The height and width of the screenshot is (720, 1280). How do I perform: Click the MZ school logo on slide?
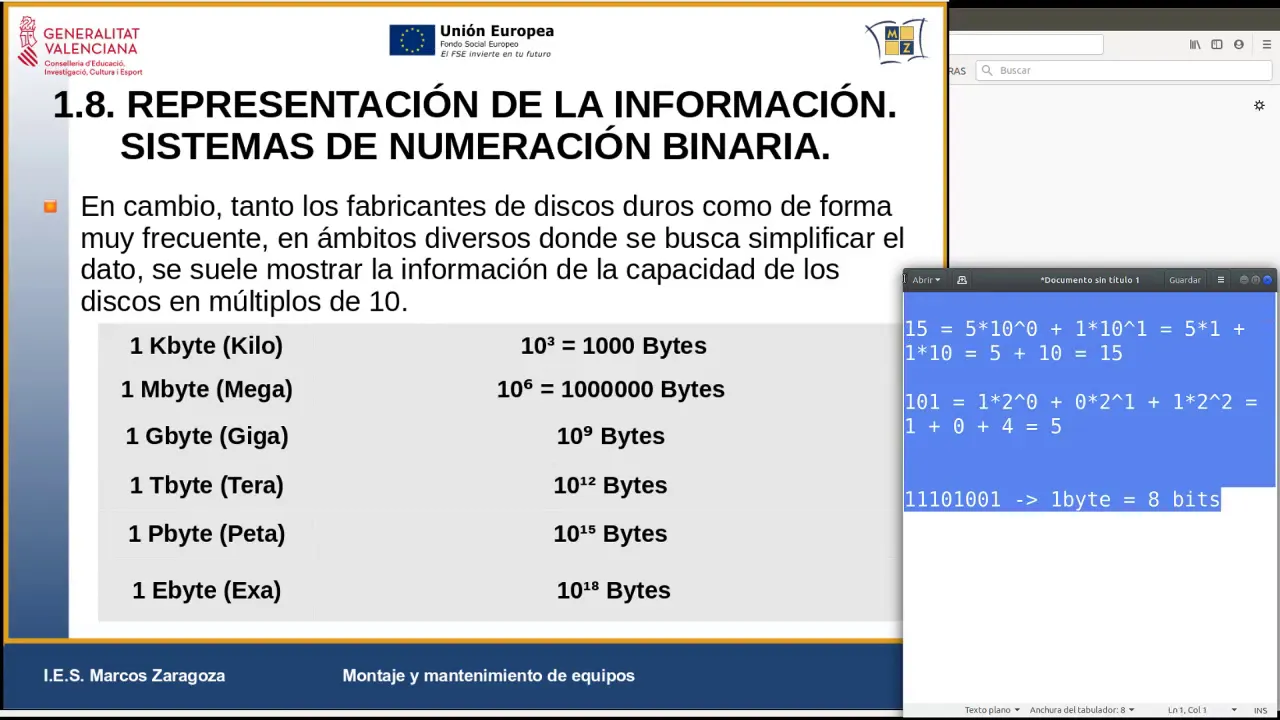point(896,41)
